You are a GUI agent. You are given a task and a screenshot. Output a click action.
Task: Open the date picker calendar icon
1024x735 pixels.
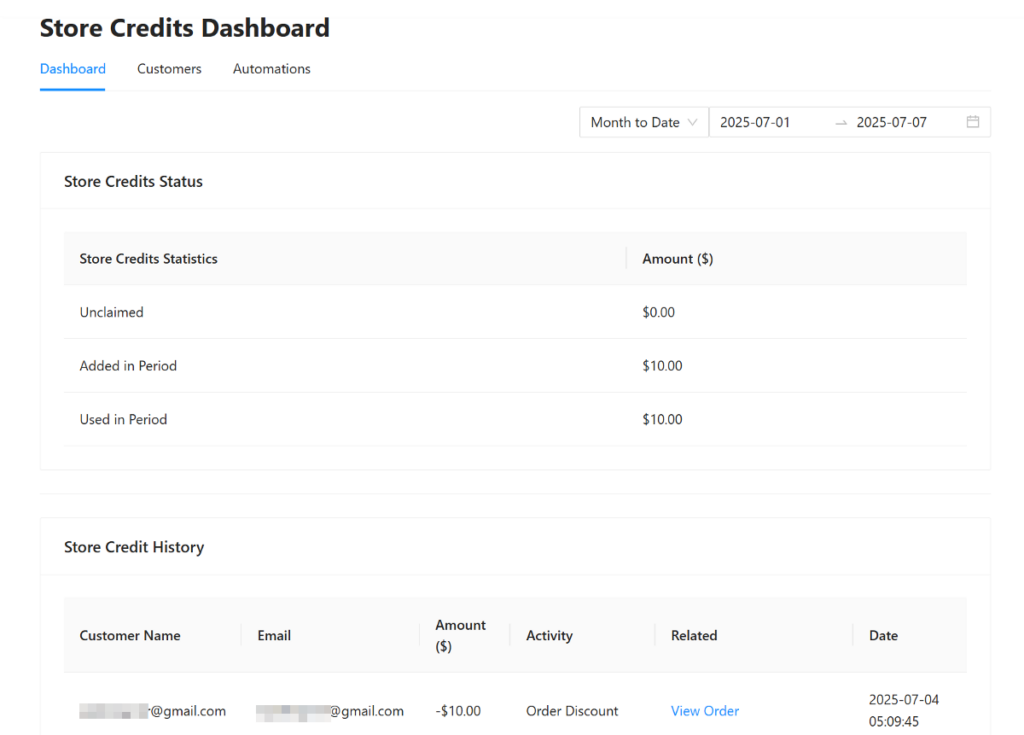[972, 121]
